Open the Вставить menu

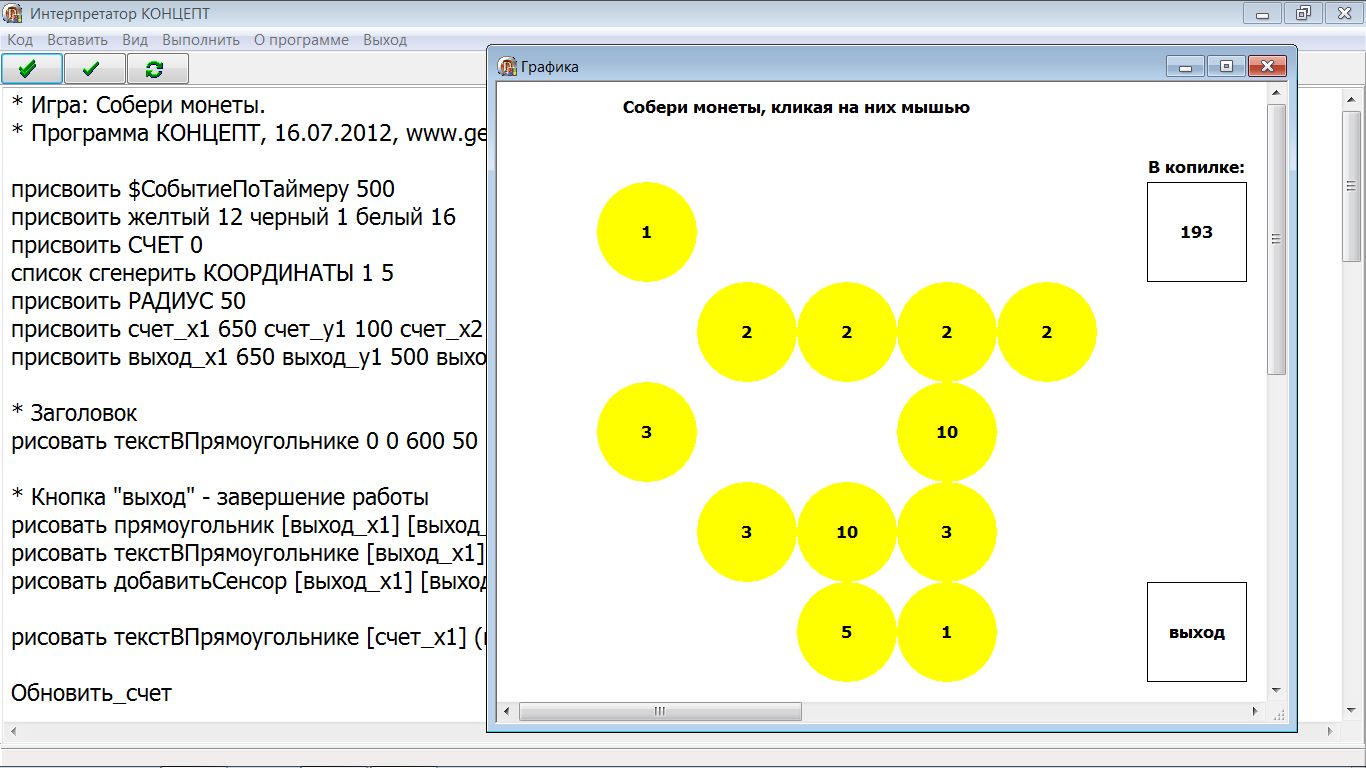[x=77, y=40]
